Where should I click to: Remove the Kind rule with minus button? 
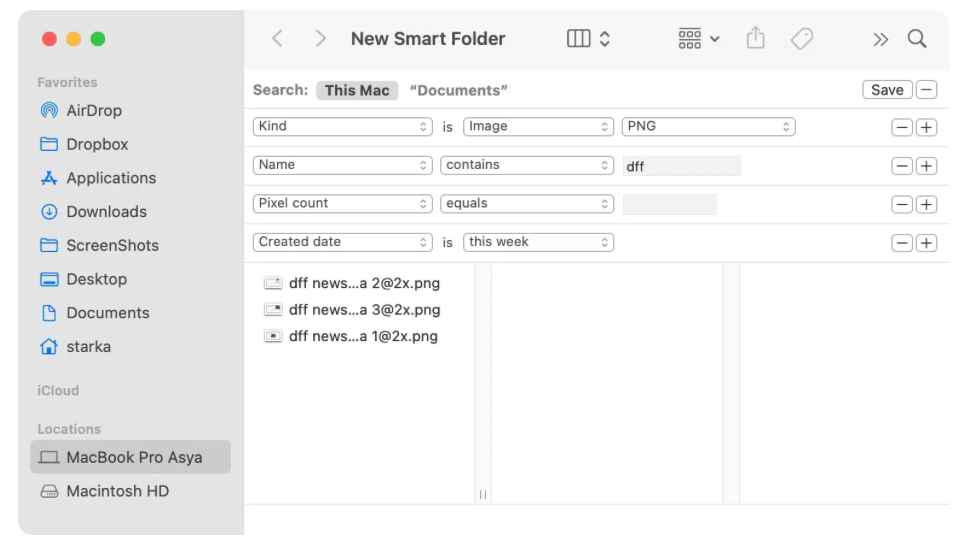(902, 127)
